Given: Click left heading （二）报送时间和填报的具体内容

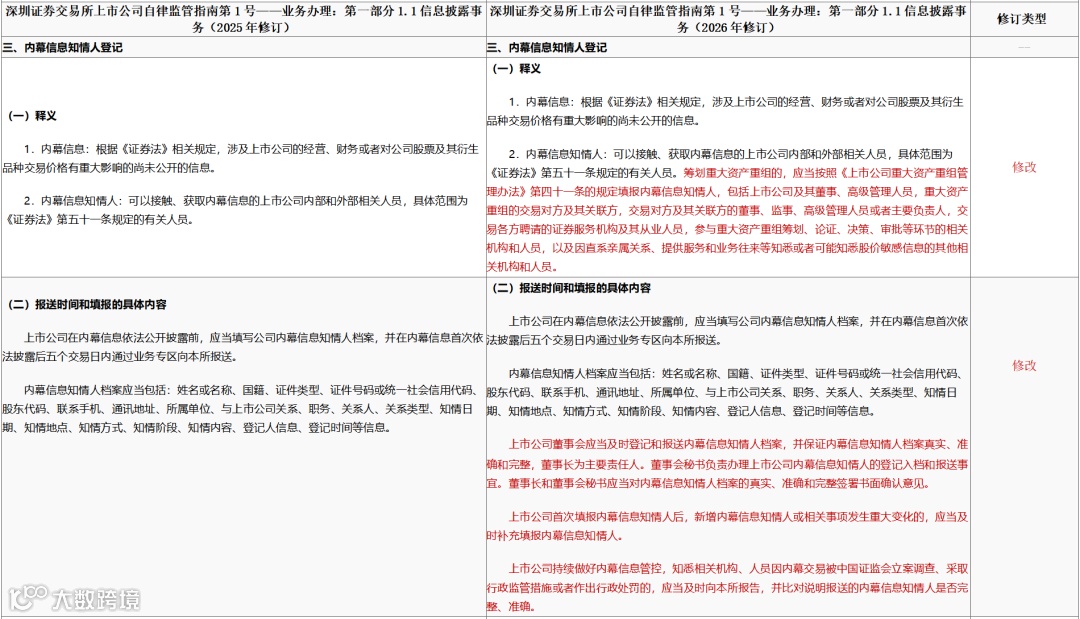Looking at the screenshot, I should (x=87, y=304).
